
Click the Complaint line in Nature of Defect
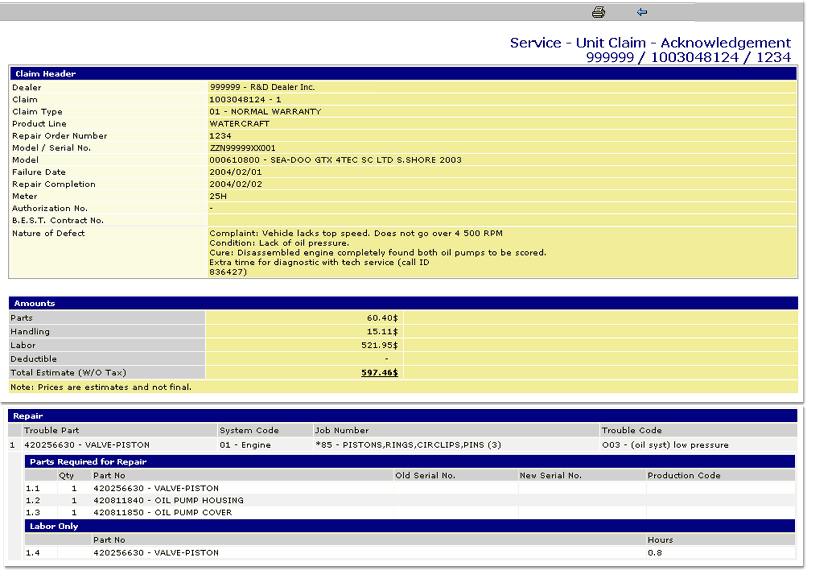pyautogui.click(x=356, y=233)
